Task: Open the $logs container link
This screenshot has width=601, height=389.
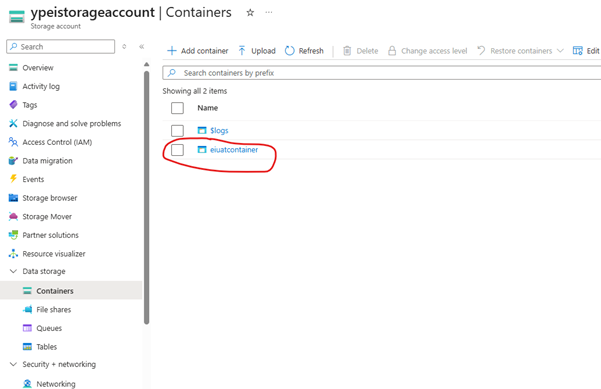Action: tap(219, 130)
